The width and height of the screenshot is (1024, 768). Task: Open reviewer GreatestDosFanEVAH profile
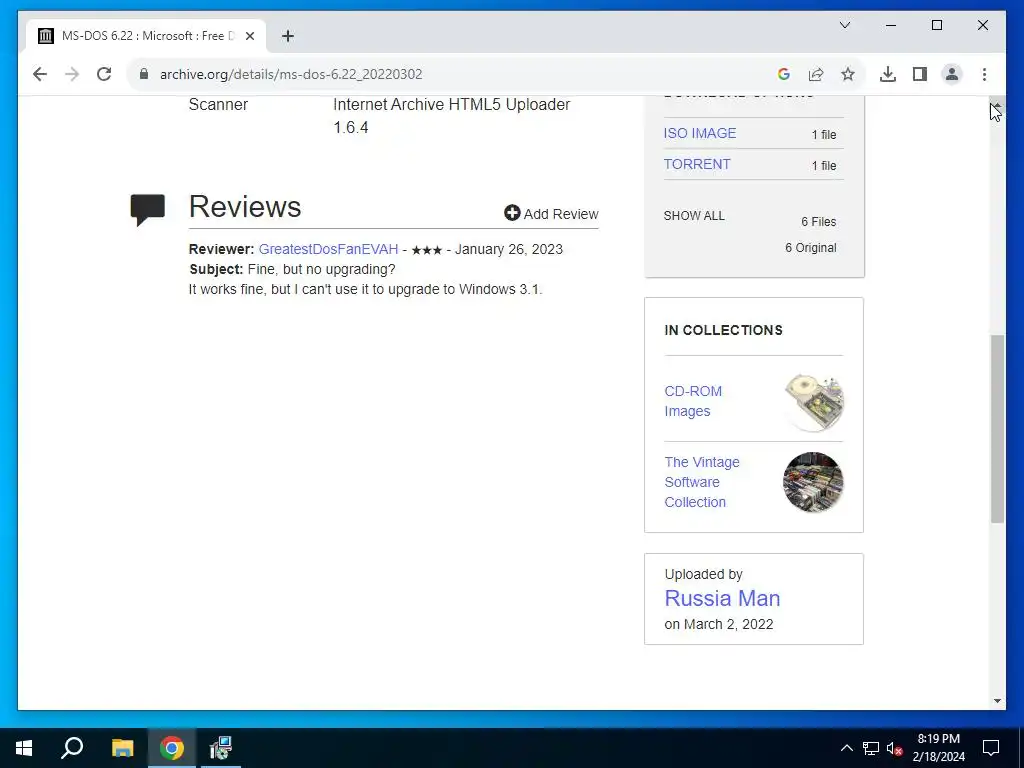[x=328, y=249]
